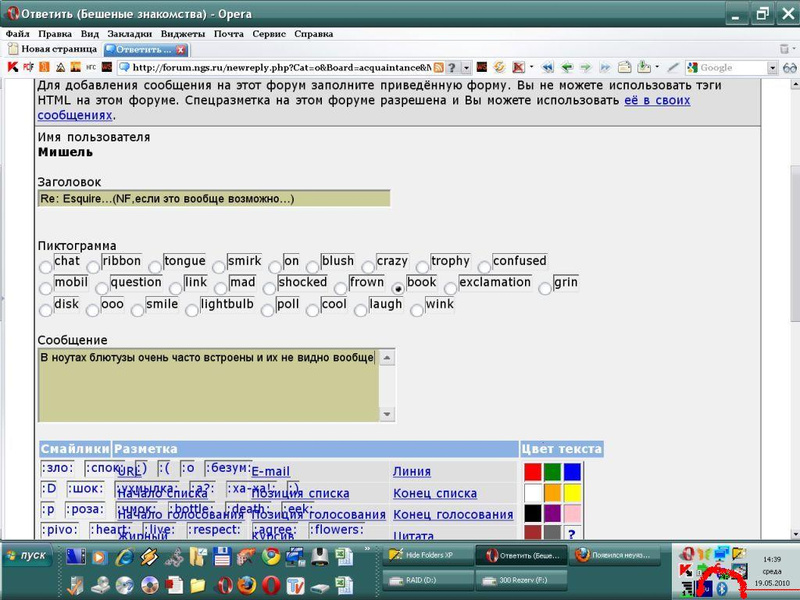Click the E-mail markup link
Screen dimensions: 800x600
coord(270,471)
